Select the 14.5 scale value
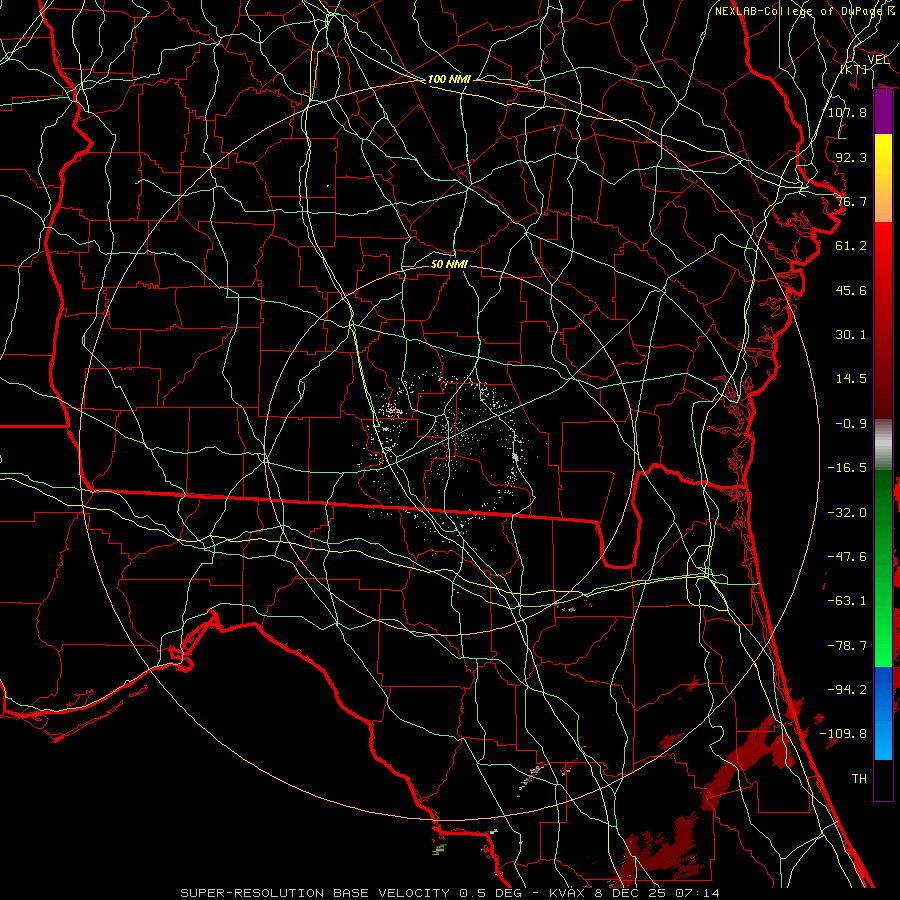900x900 pixels. pos(851,379)
